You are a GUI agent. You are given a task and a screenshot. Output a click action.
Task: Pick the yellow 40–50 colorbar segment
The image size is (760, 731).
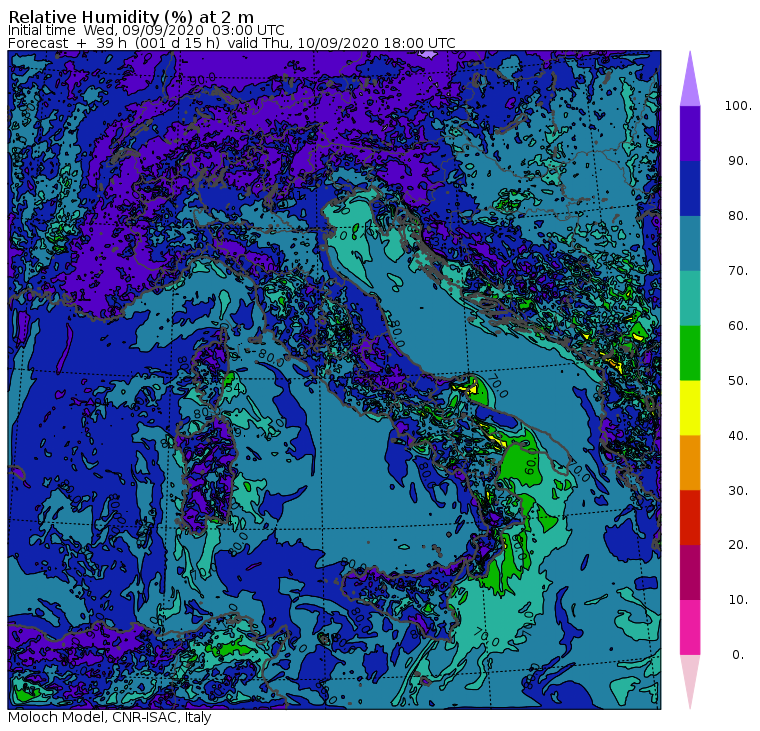click(x=690, y=408)
